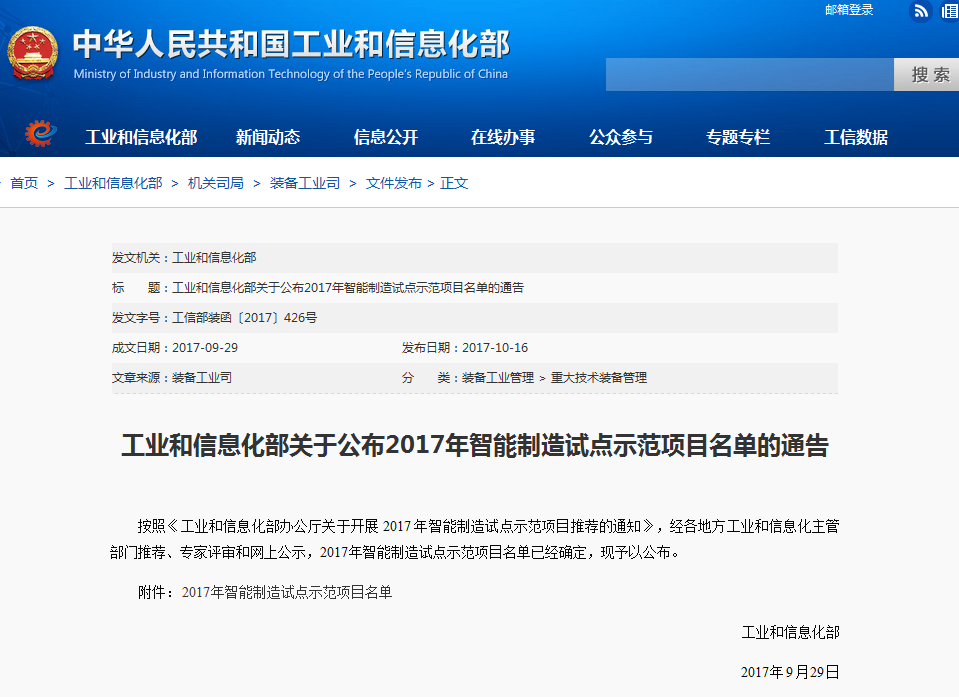Click the 文章来源：装备工业司 row
This screenshot has width=959, height=697.
[172, 378]
